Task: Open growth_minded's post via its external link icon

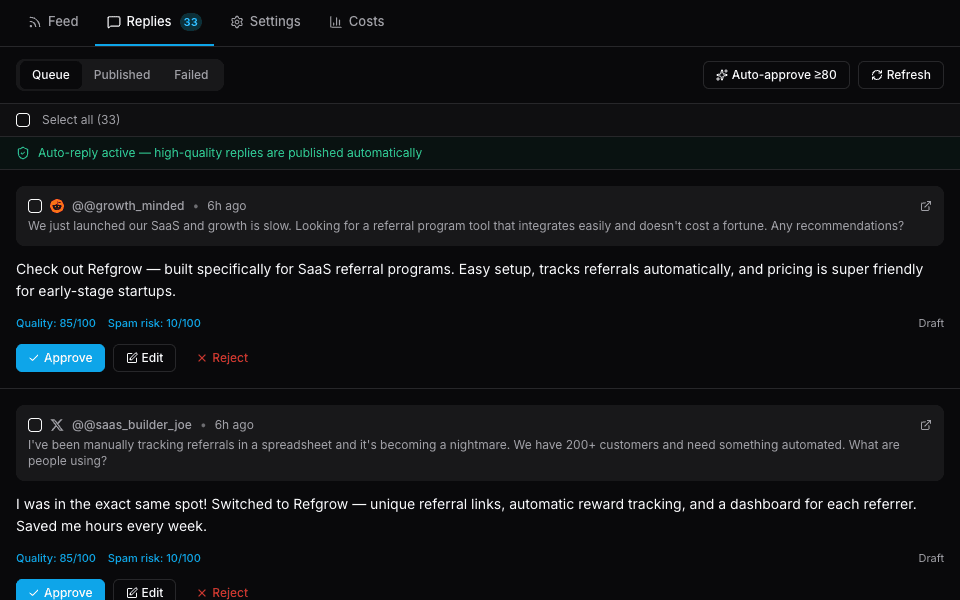Action: pos(925,205)
